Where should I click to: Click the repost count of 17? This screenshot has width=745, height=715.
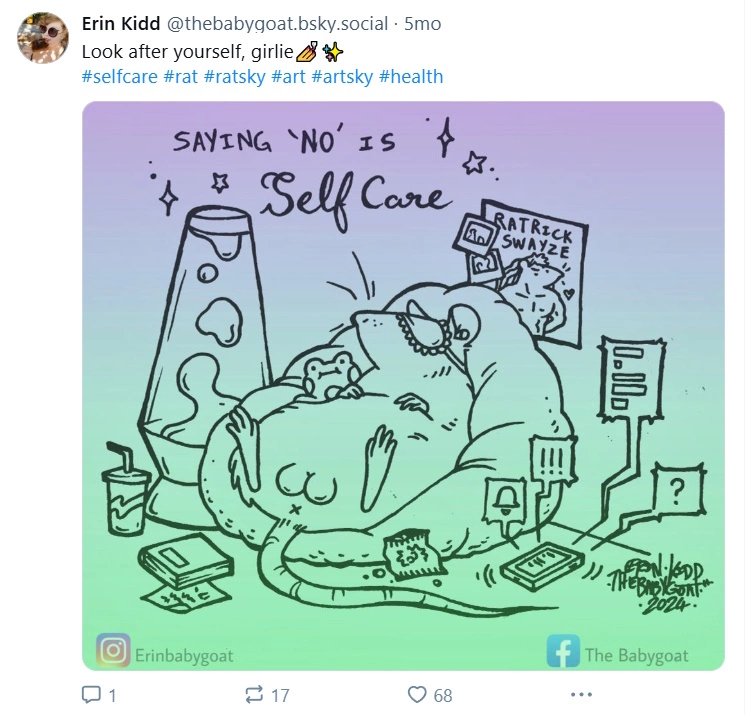280,696
